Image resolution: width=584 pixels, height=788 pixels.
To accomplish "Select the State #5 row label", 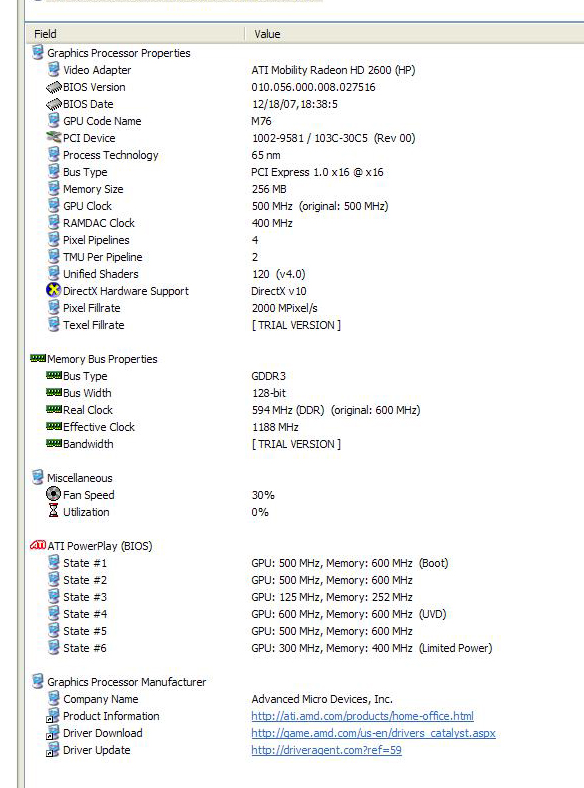I will (85, 631).
